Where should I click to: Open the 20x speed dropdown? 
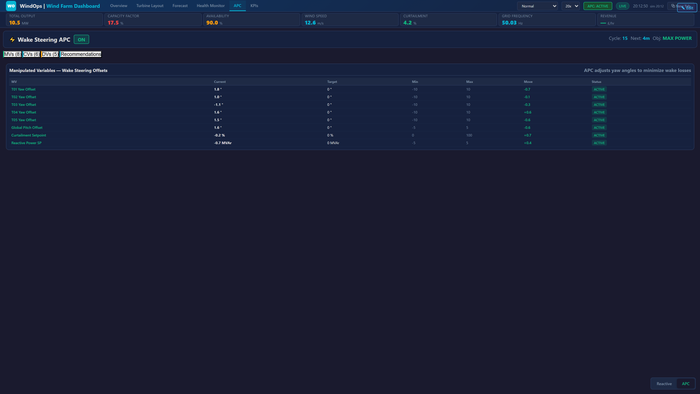tap(571, 6)
